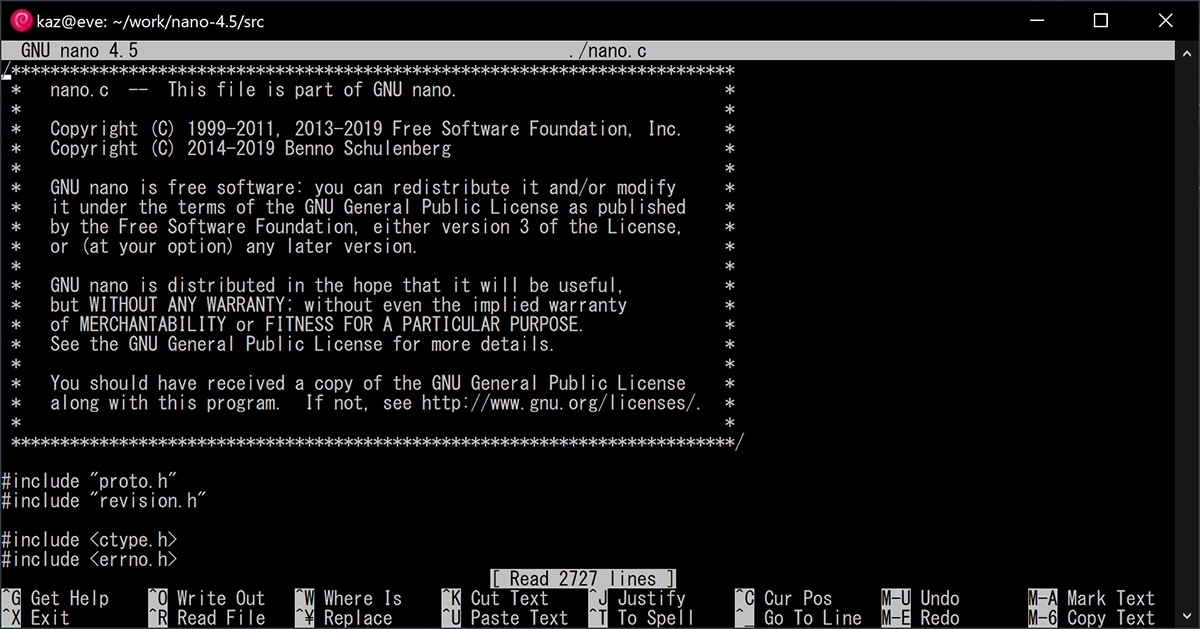This screenshot has height=629, width=1200.
Task: Click 'but WITHOUT ANY WARRANTY' line
Action: click(x=338, y=305)
